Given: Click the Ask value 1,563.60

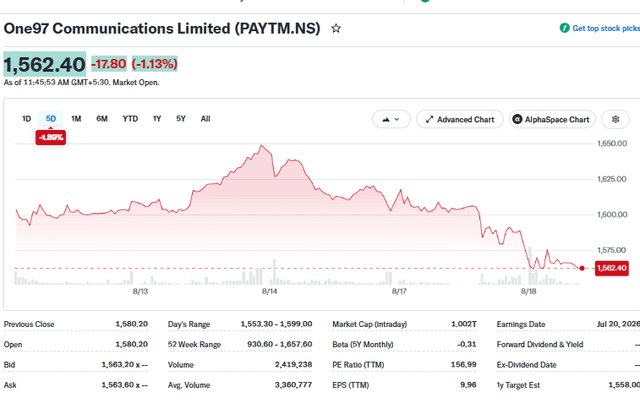Looking at the screenshot, I should point(124,385).
